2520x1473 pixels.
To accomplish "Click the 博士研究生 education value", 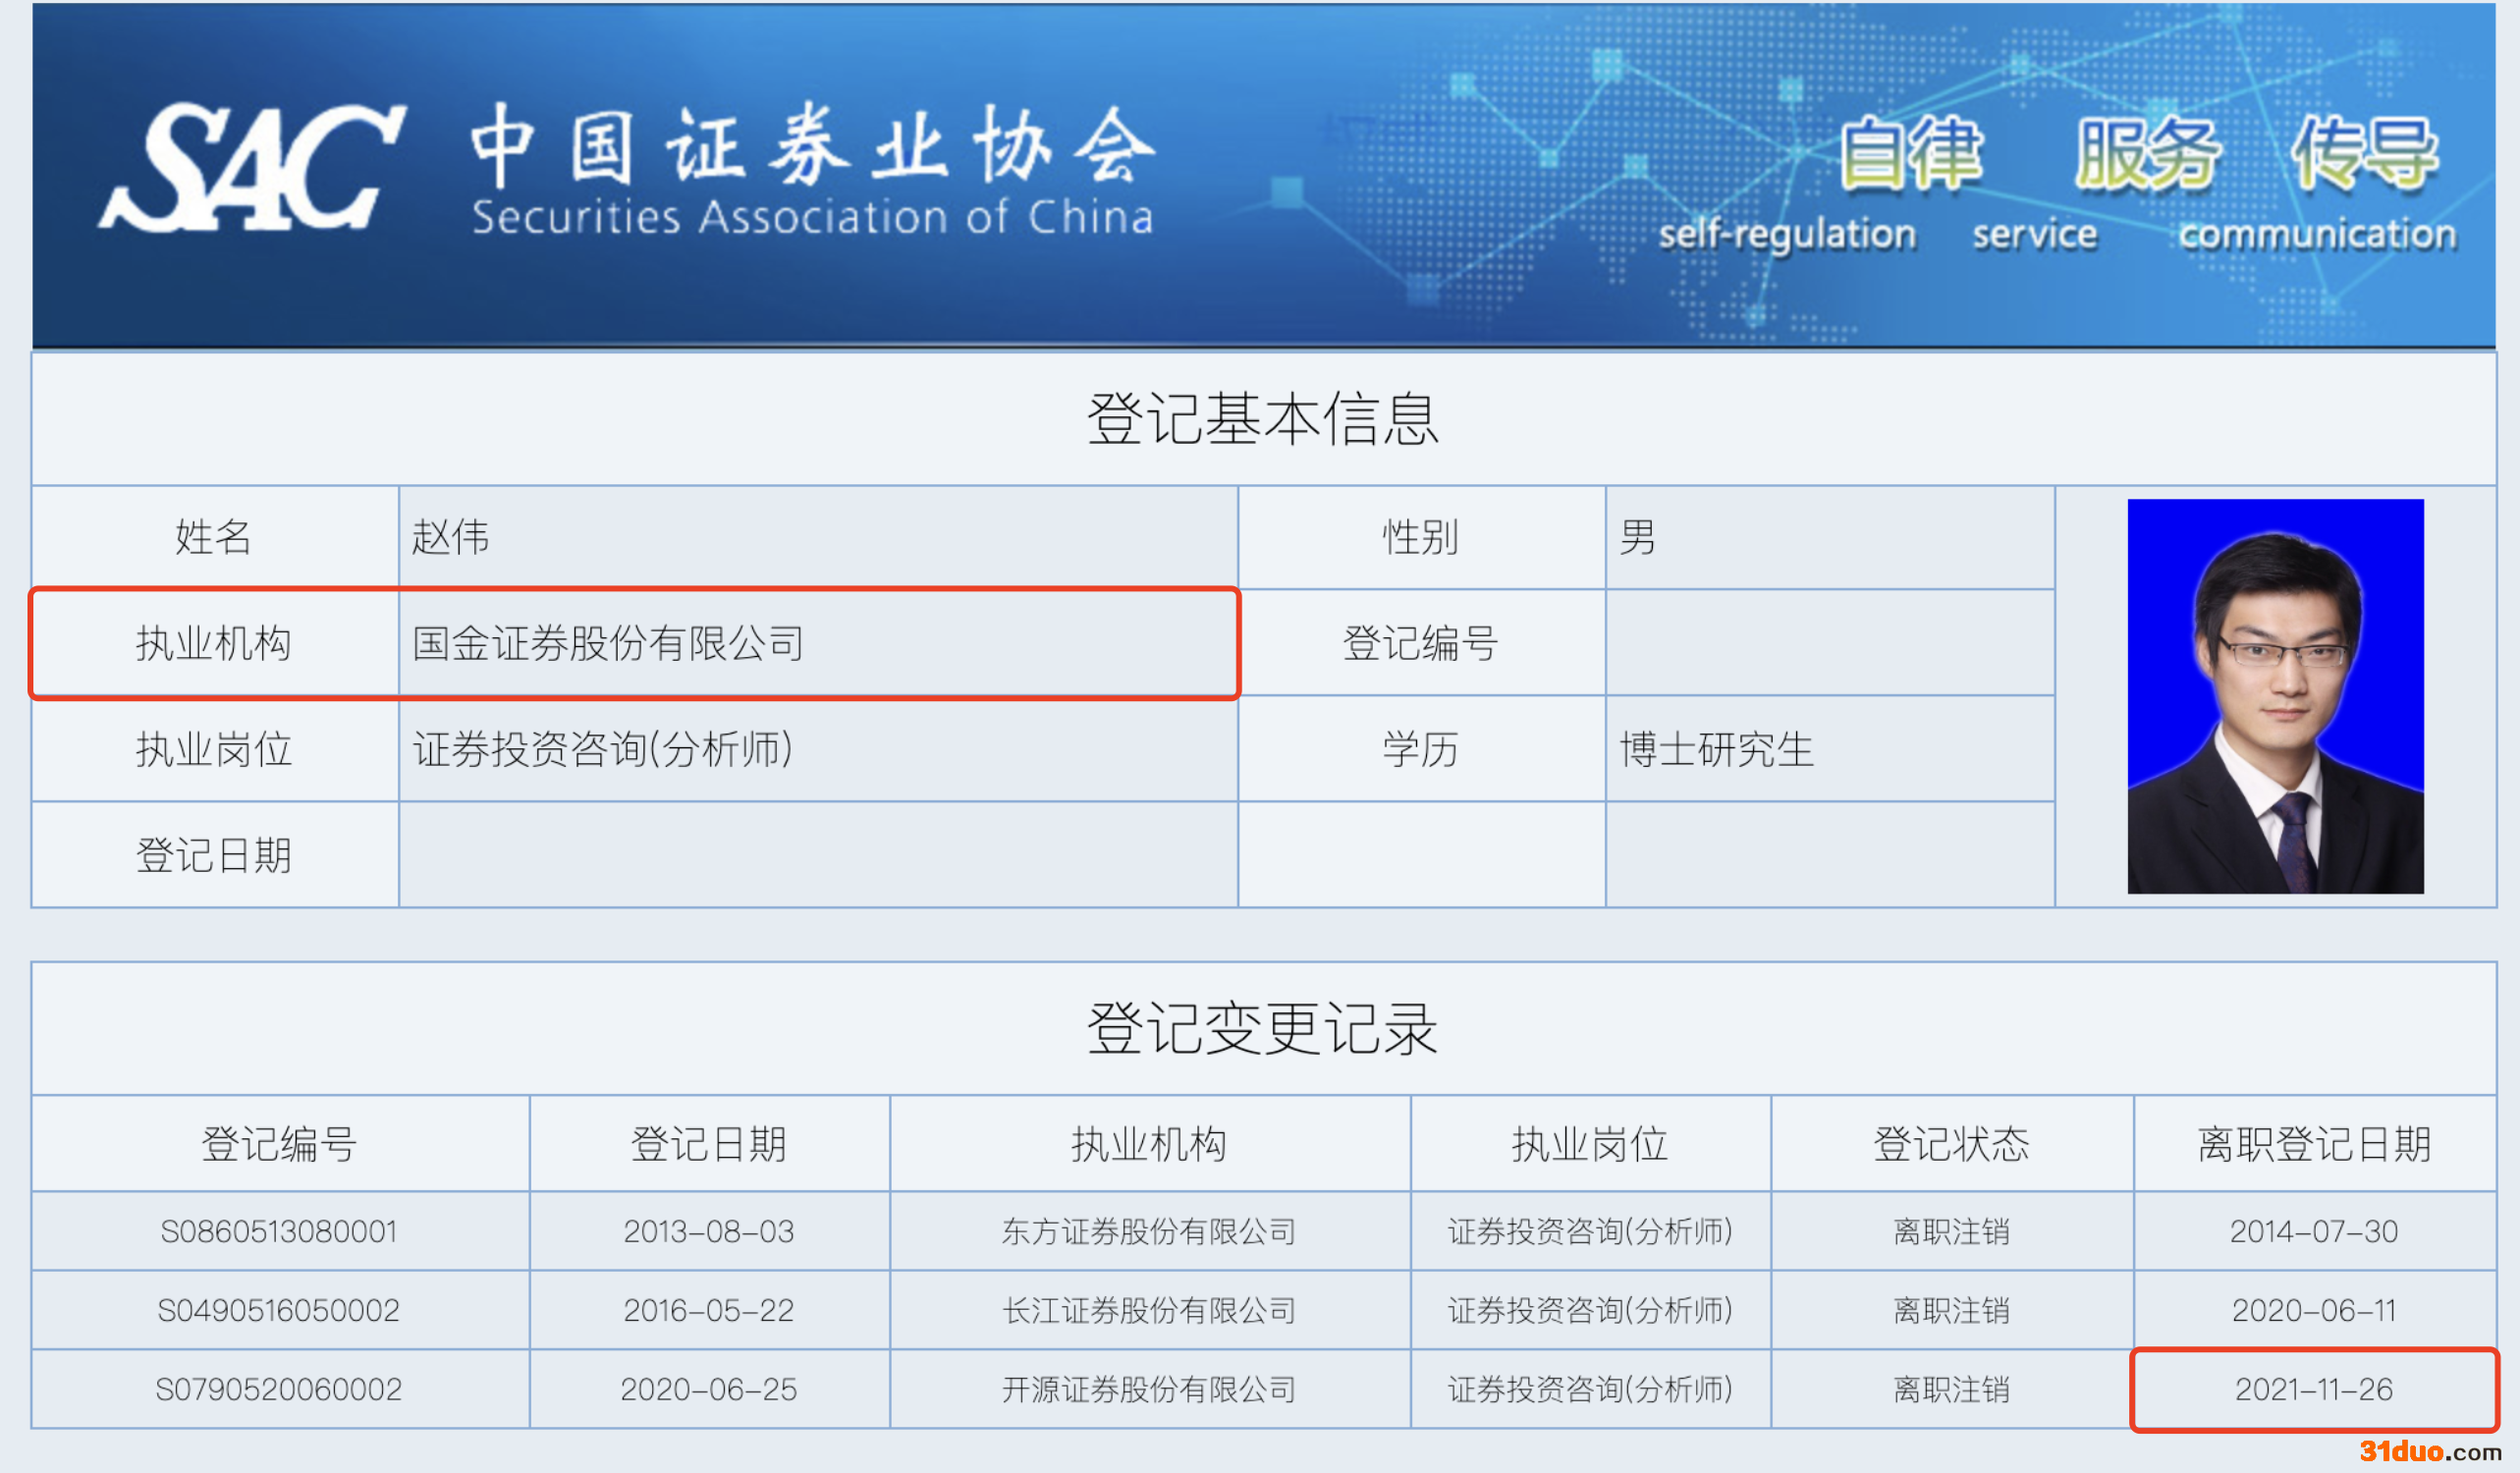I will coord(1716,749).
